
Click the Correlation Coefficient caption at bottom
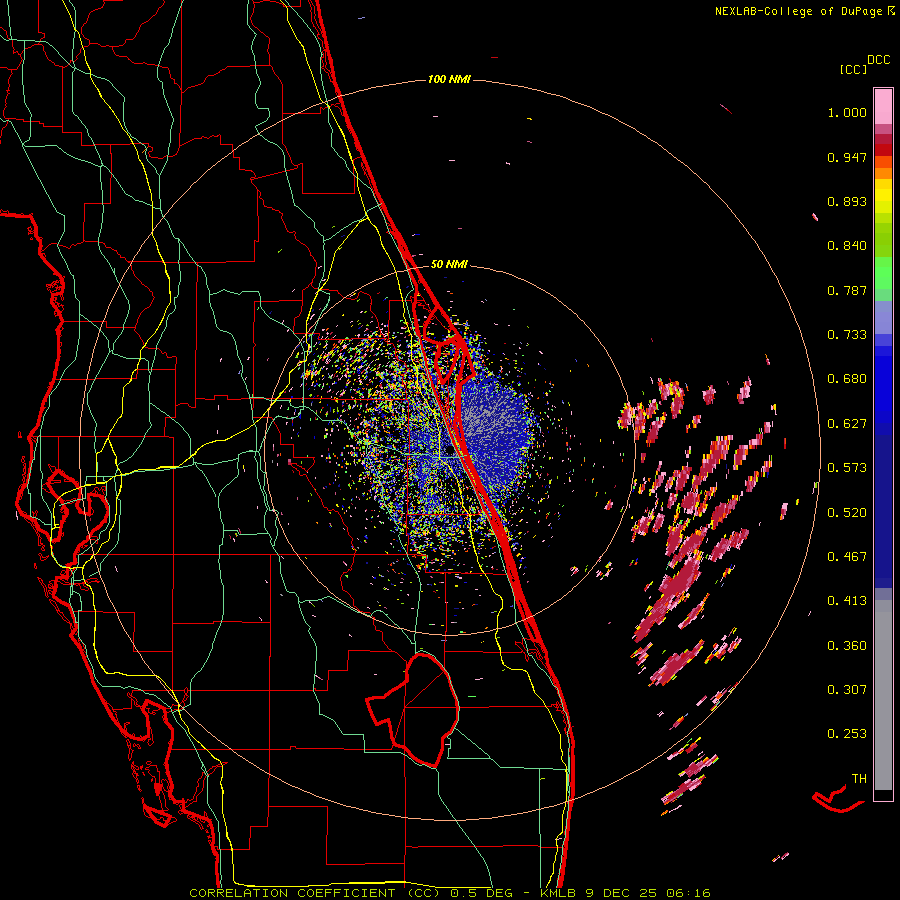(x=450, y=893)
